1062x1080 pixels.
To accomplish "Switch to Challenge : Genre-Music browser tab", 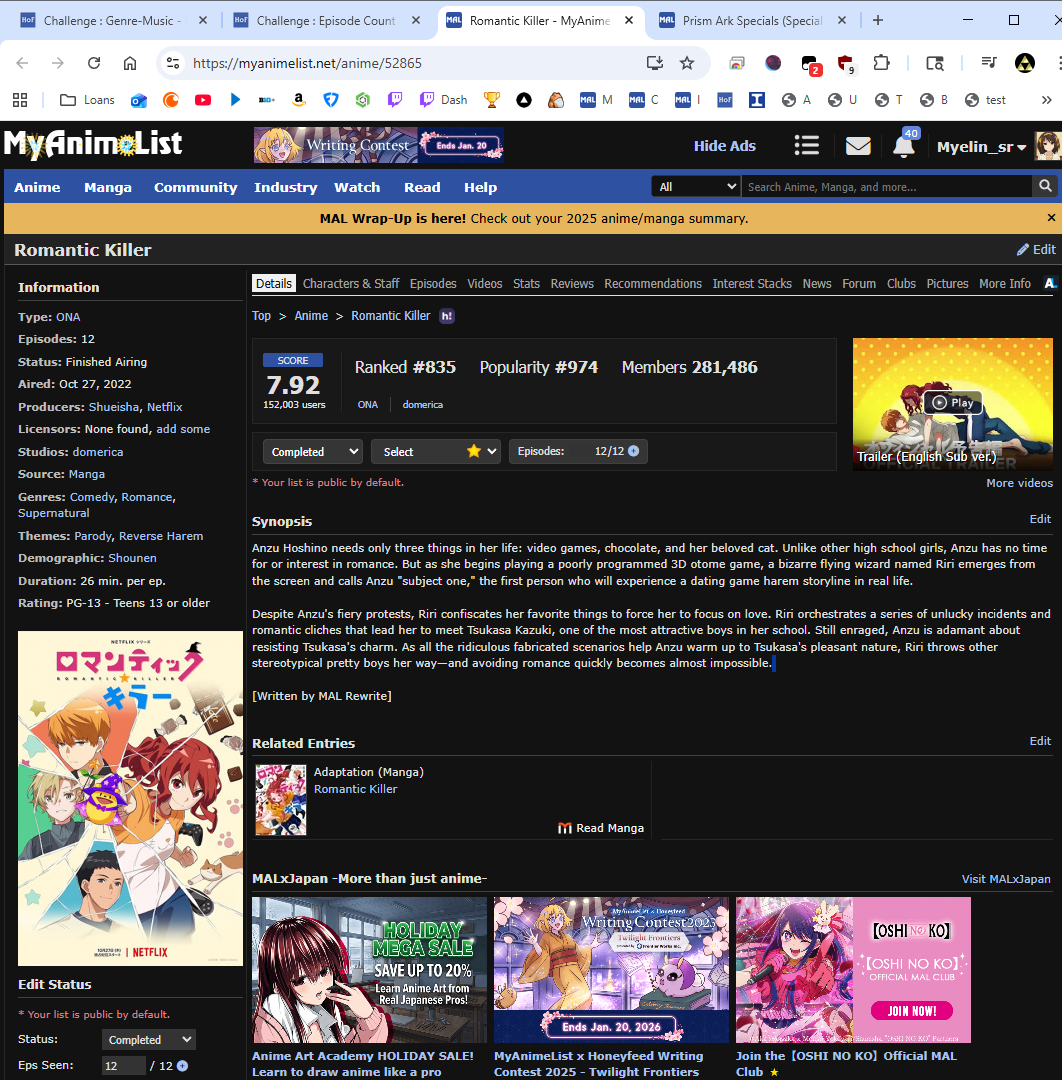I will coord(112,21).
